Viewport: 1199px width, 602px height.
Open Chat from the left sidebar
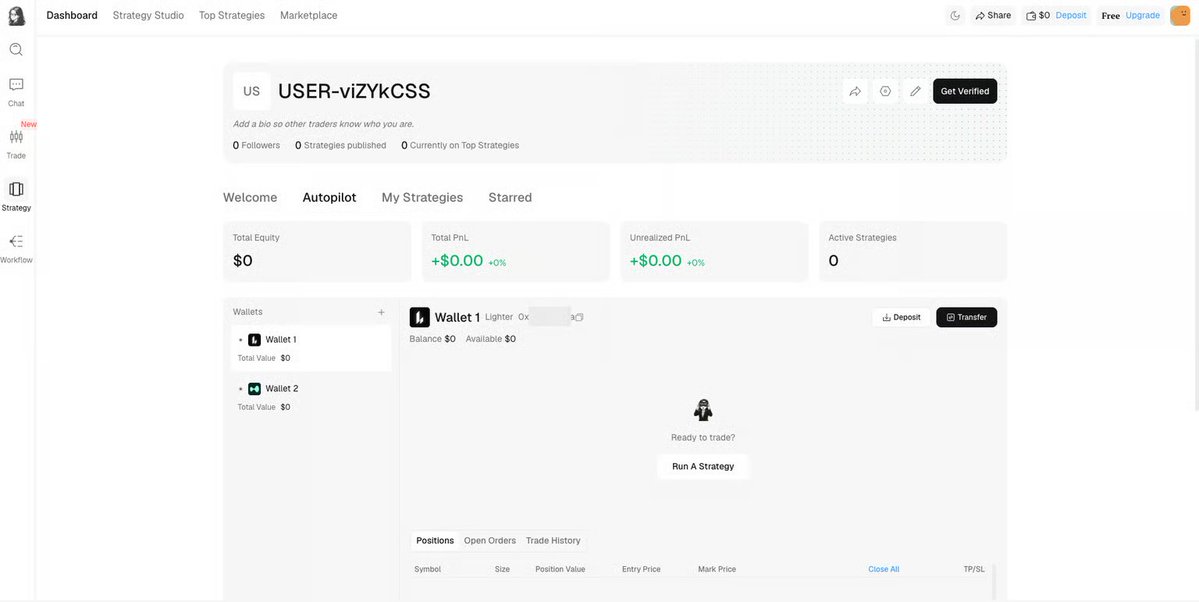16,91
